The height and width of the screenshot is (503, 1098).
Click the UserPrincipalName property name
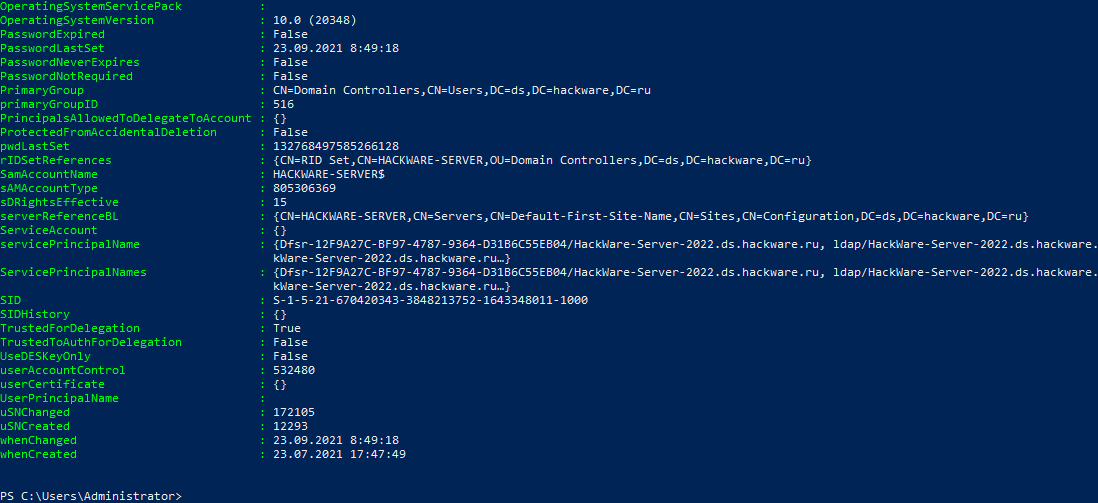pyautogui.click(x=59, y=398)
